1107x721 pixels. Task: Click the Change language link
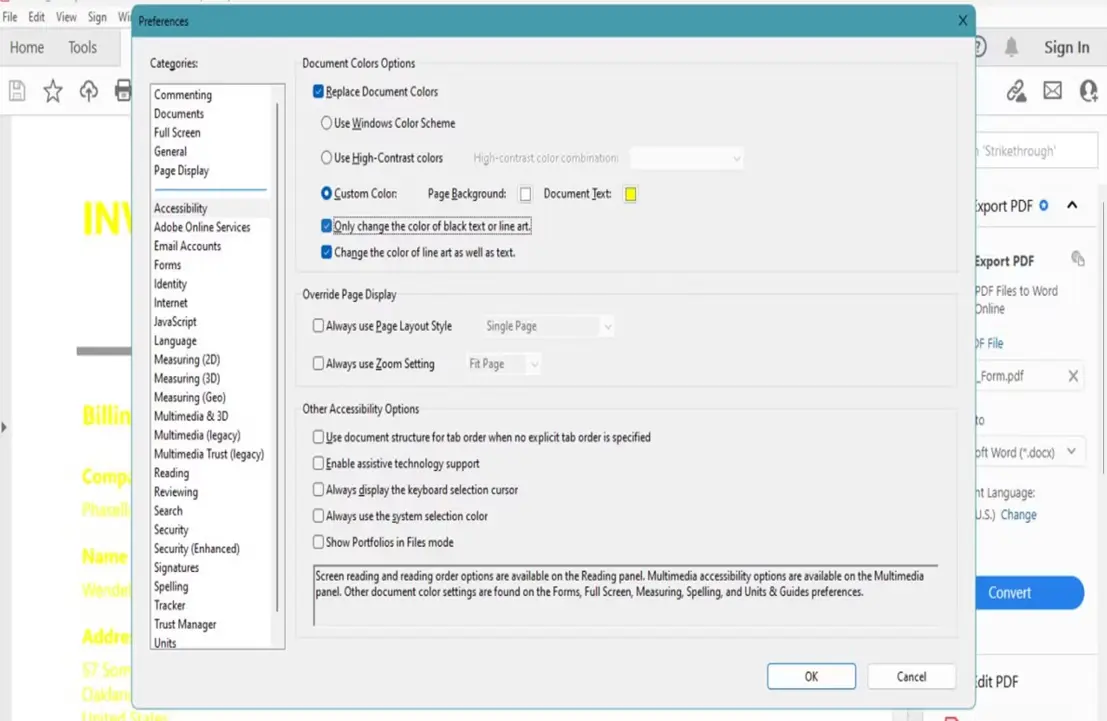click(x=1018, y=515)
